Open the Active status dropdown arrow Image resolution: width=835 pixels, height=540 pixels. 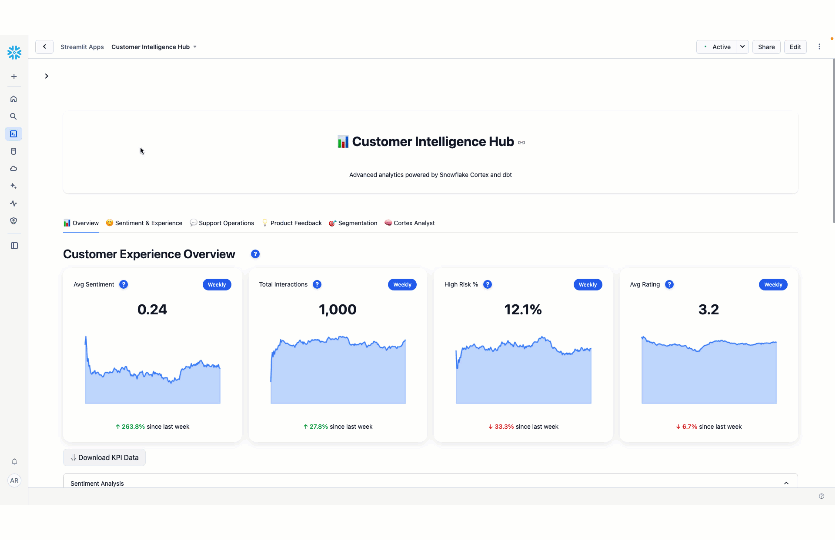pos(742,47)
